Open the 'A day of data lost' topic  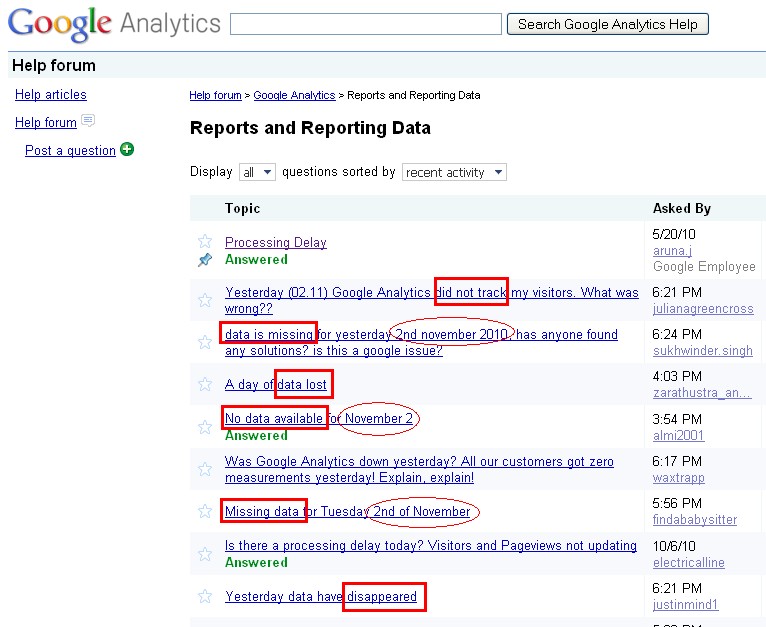coord(276,385)
